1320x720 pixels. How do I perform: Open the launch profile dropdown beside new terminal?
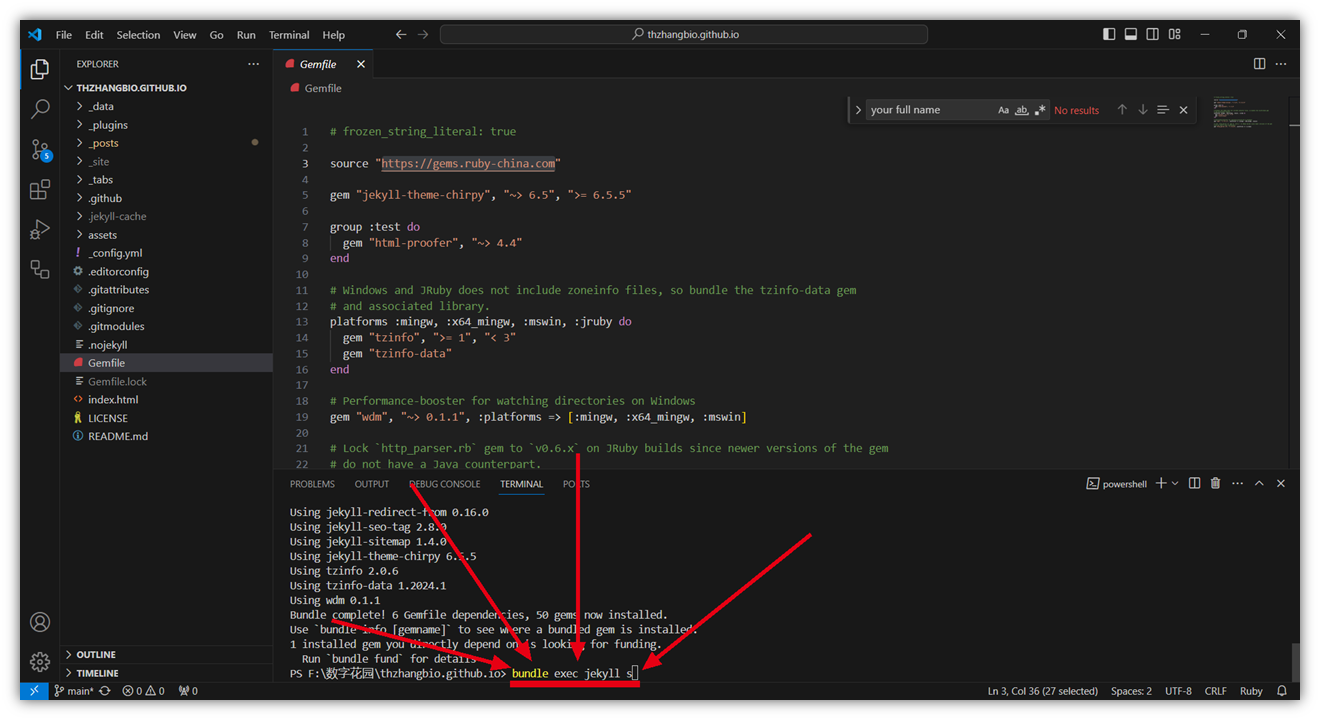pyautogui.click(x=1175, y=484)
